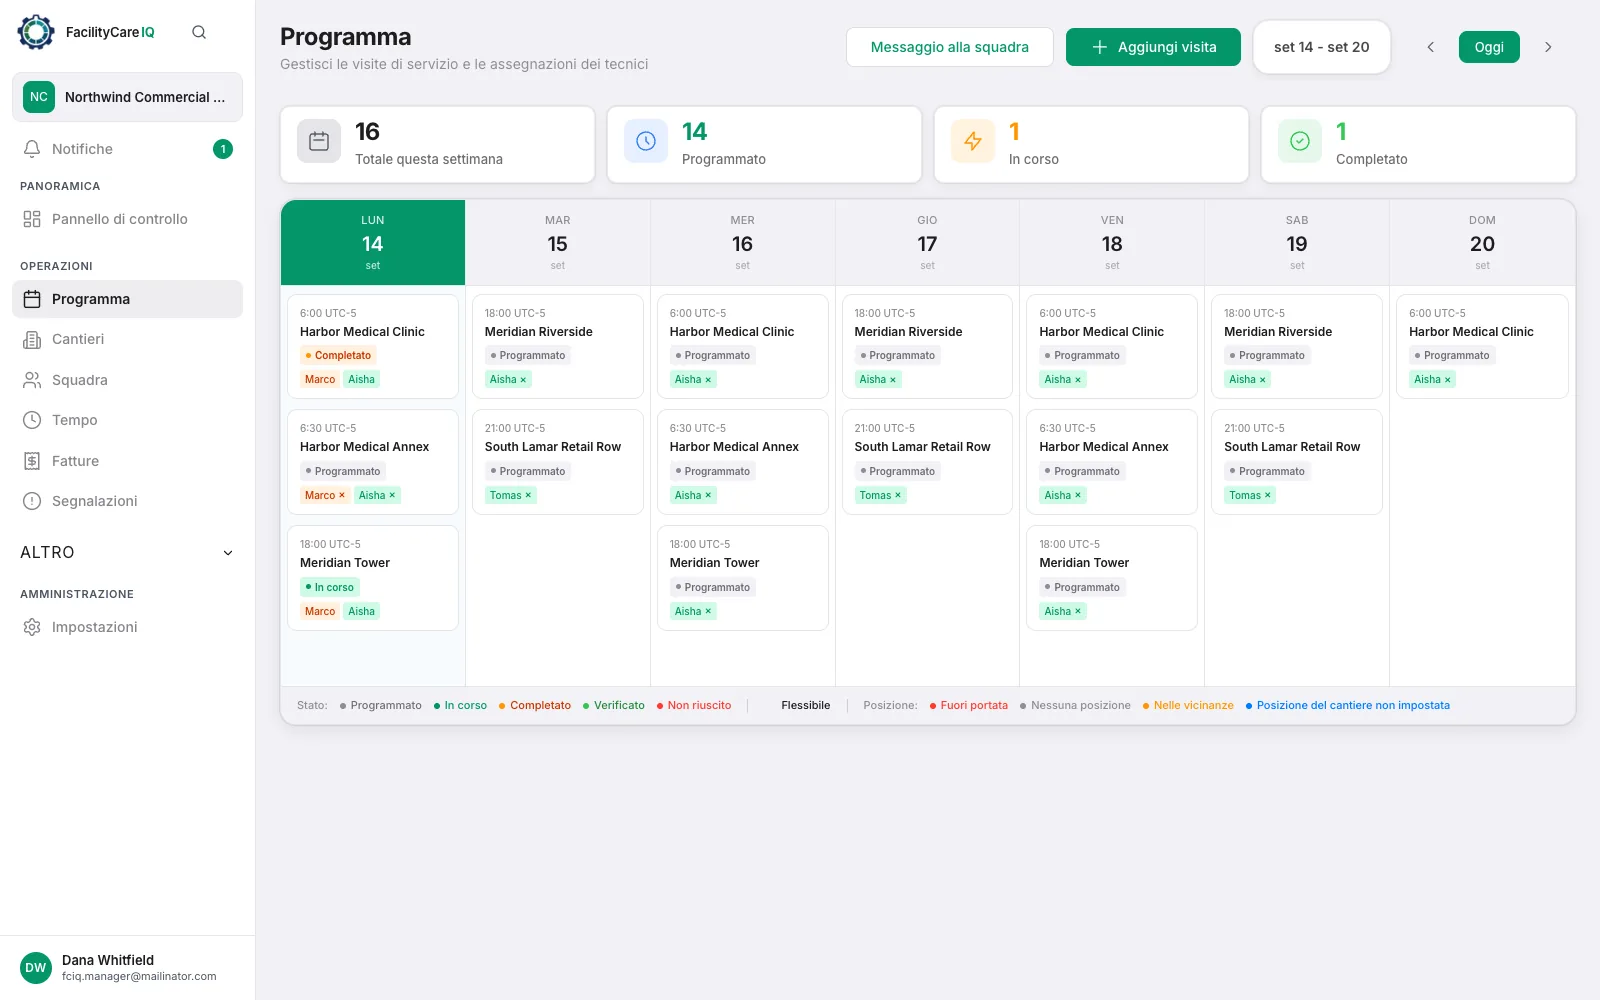Open Squadra team icon in sidebar

click(32, 380)
